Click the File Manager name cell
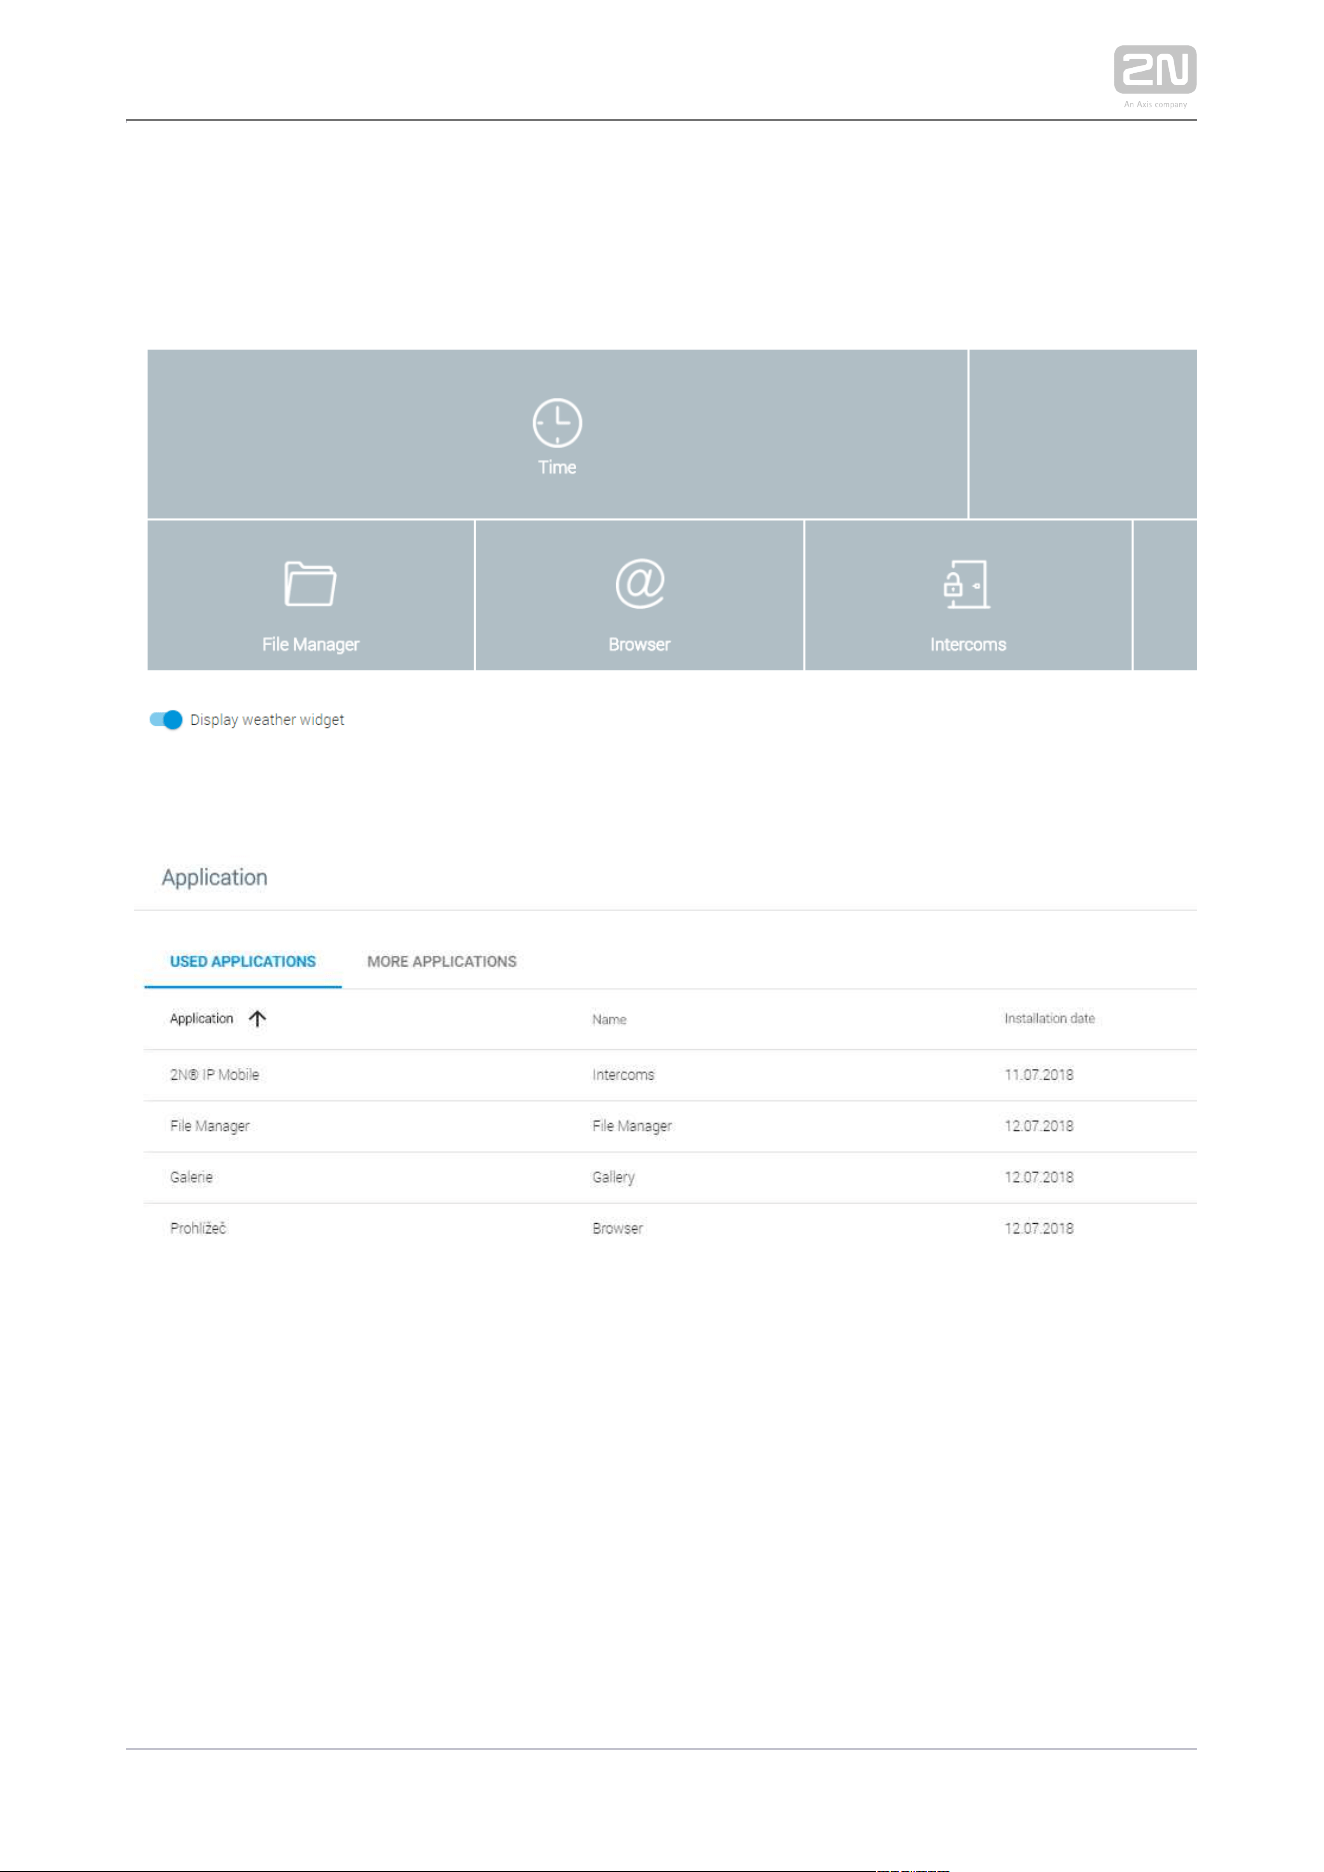Image resolution: width=1324 pixels, height=1872 pixels. [x=632, y=1126]
